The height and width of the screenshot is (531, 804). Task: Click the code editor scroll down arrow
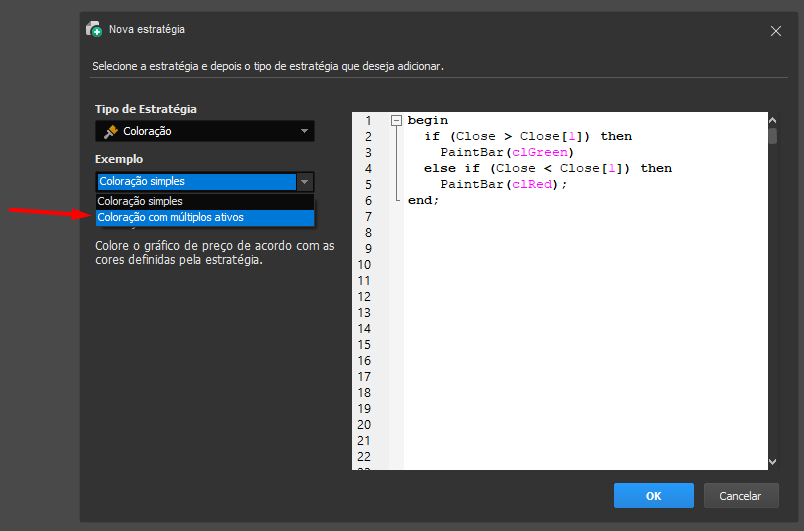point(772,461)
